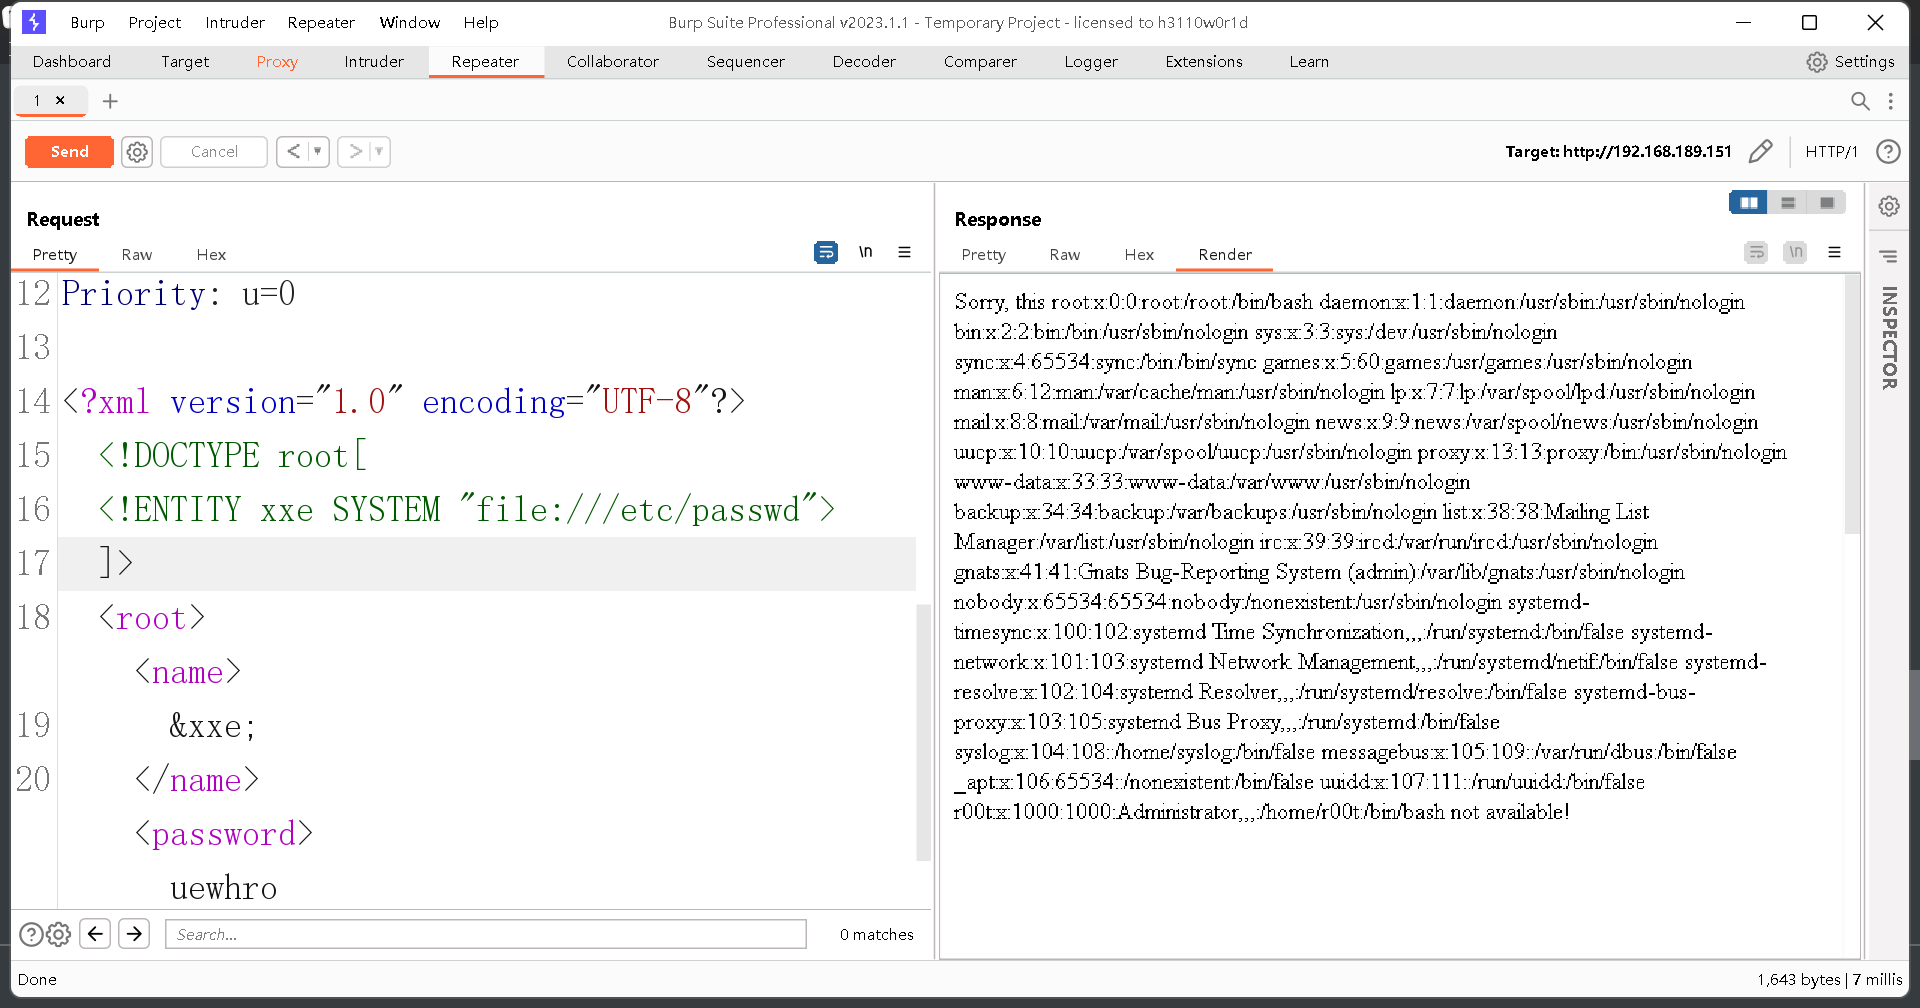Screen dimensions: 1920x1008
Task: Toggle response word wrap icon
Action: tap(1756, 252)
